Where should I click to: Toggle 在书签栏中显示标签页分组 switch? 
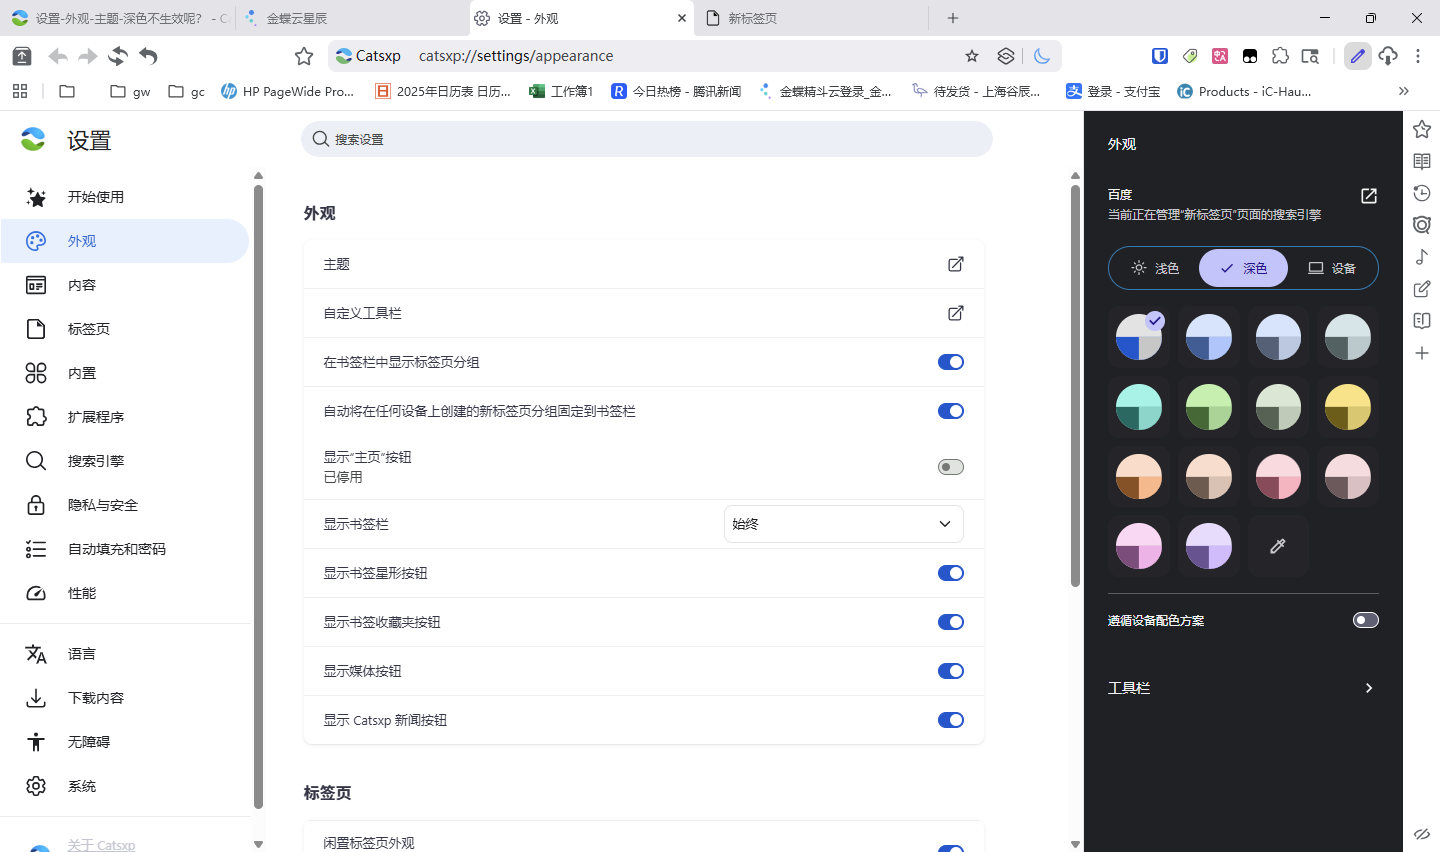point(951,362)
